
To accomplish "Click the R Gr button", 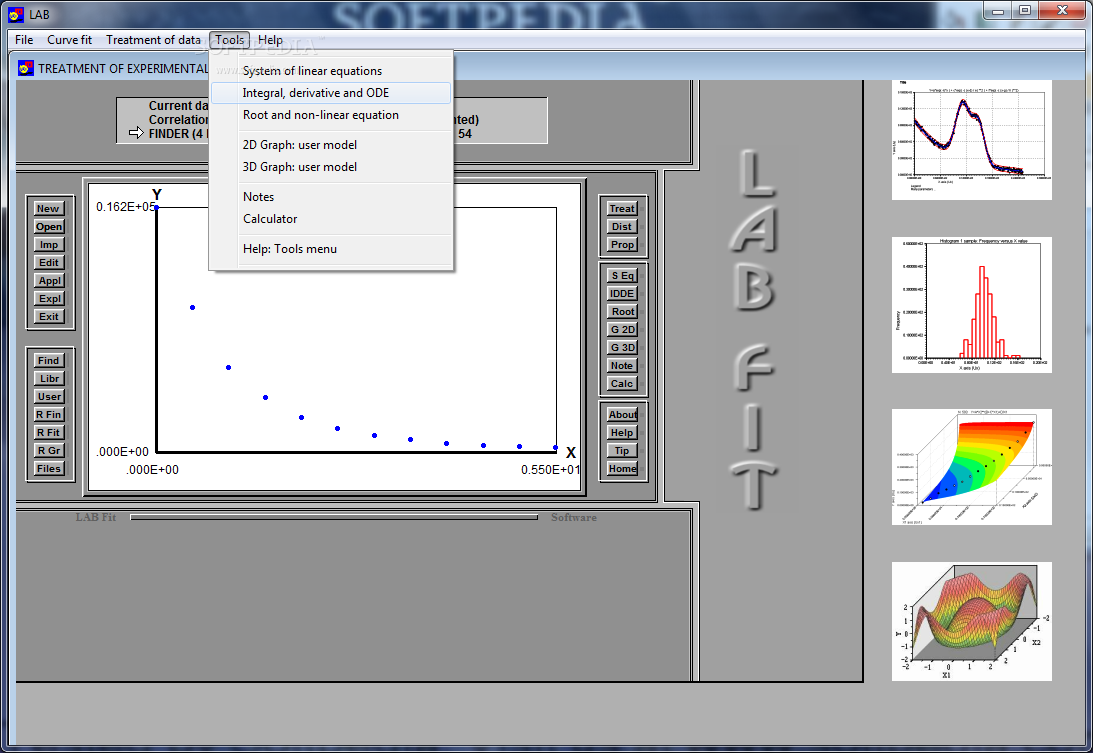I will pyautogui.click(x=49, y=451).
